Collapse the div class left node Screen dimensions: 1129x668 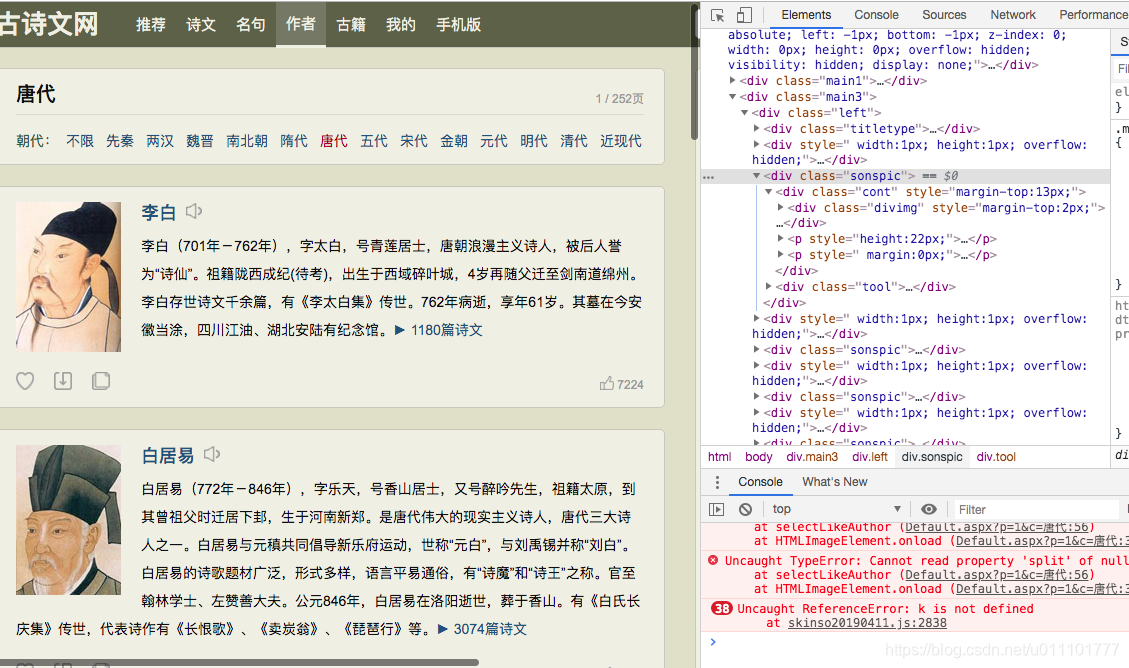(745, 112)
